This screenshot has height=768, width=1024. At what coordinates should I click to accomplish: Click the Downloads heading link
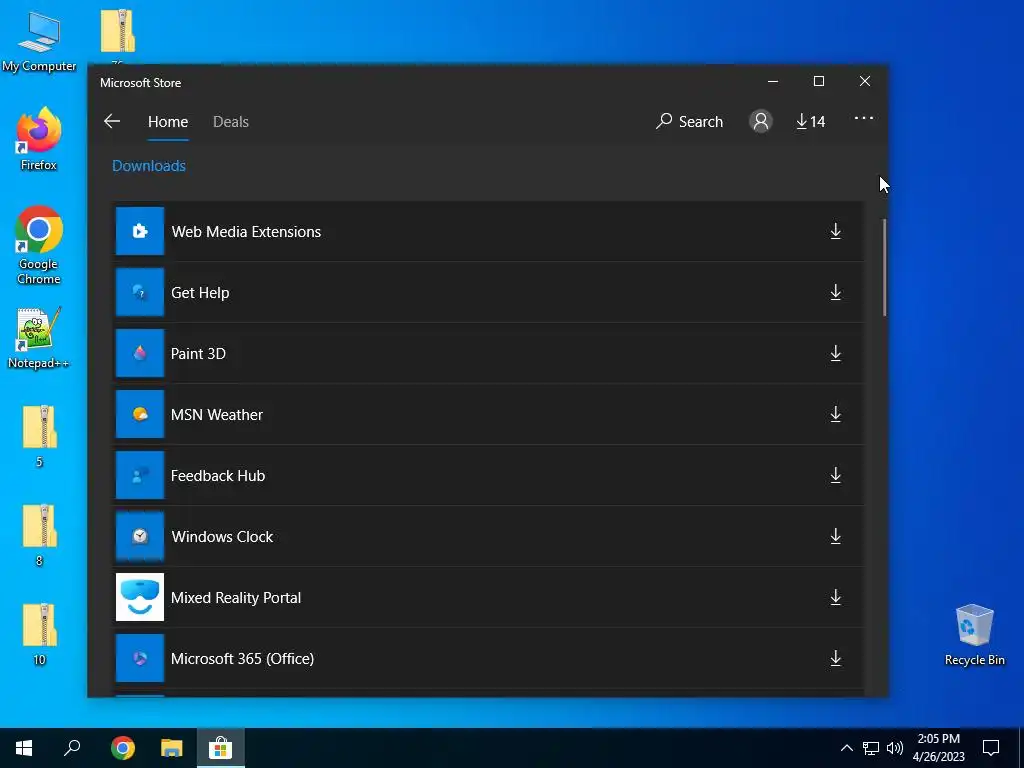click(x=149, y=166)
